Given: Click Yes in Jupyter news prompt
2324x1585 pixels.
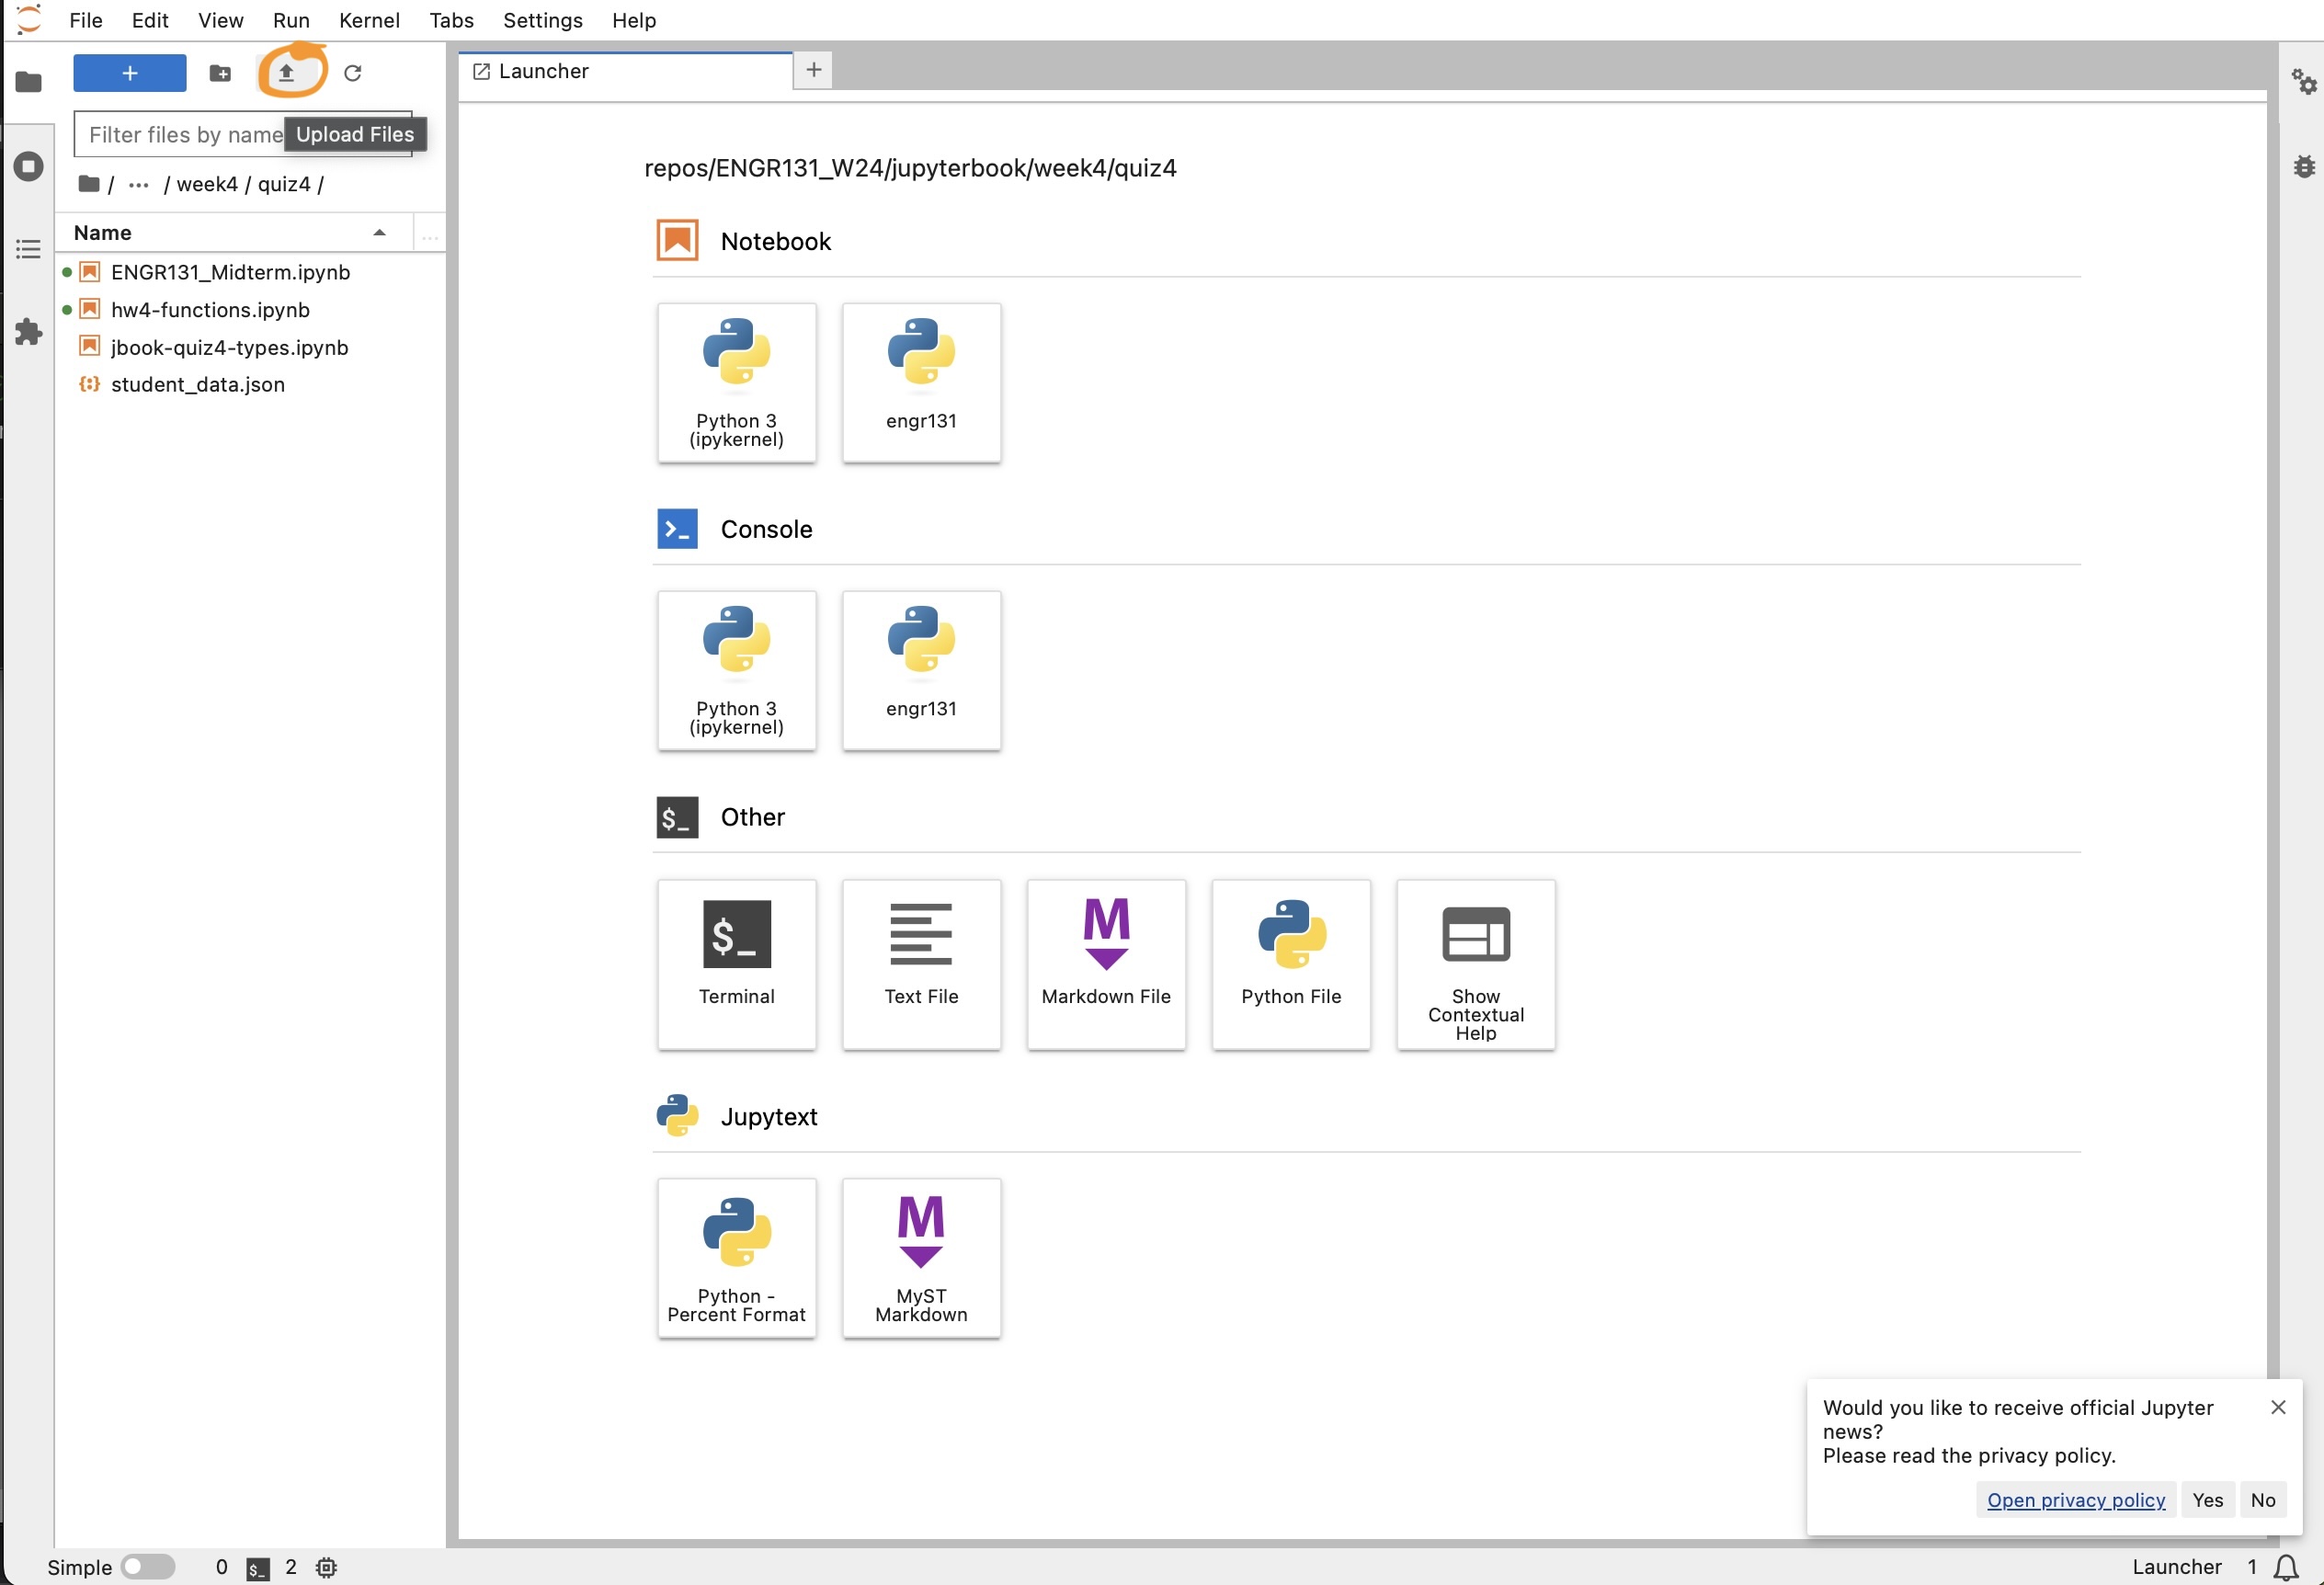Looking at the screenshot, I should 2208,1500.
